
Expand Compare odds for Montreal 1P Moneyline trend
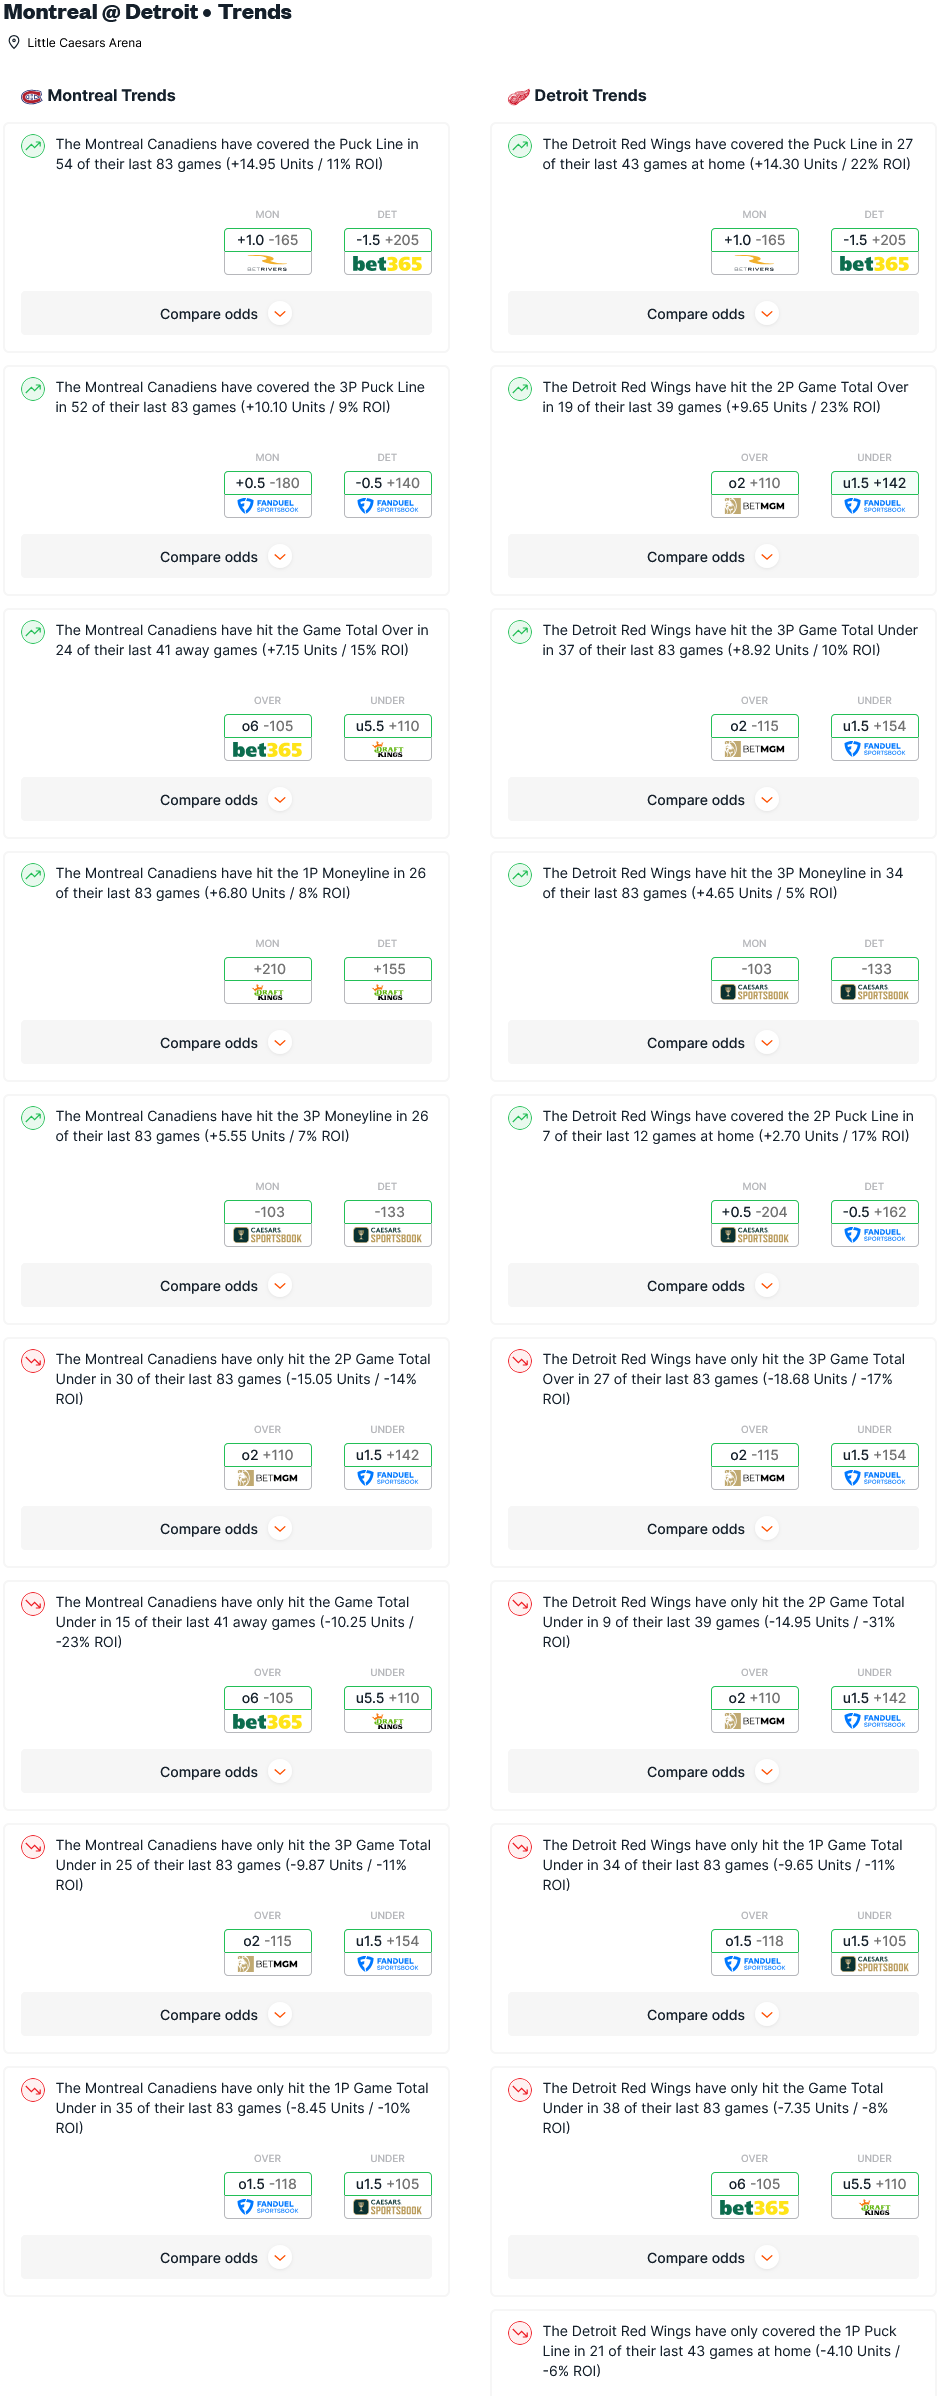click(226, 1043)
